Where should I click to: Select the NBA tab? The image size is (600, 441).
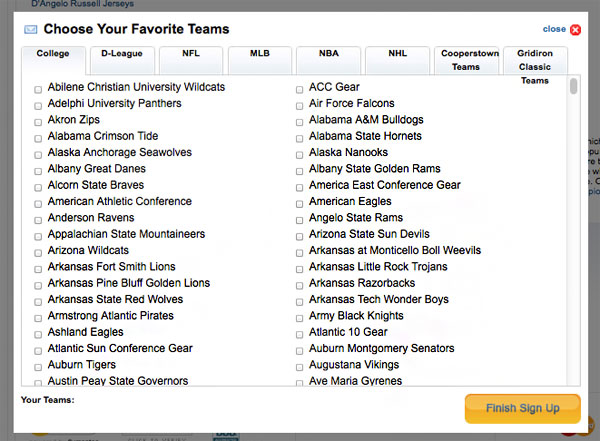327,57
